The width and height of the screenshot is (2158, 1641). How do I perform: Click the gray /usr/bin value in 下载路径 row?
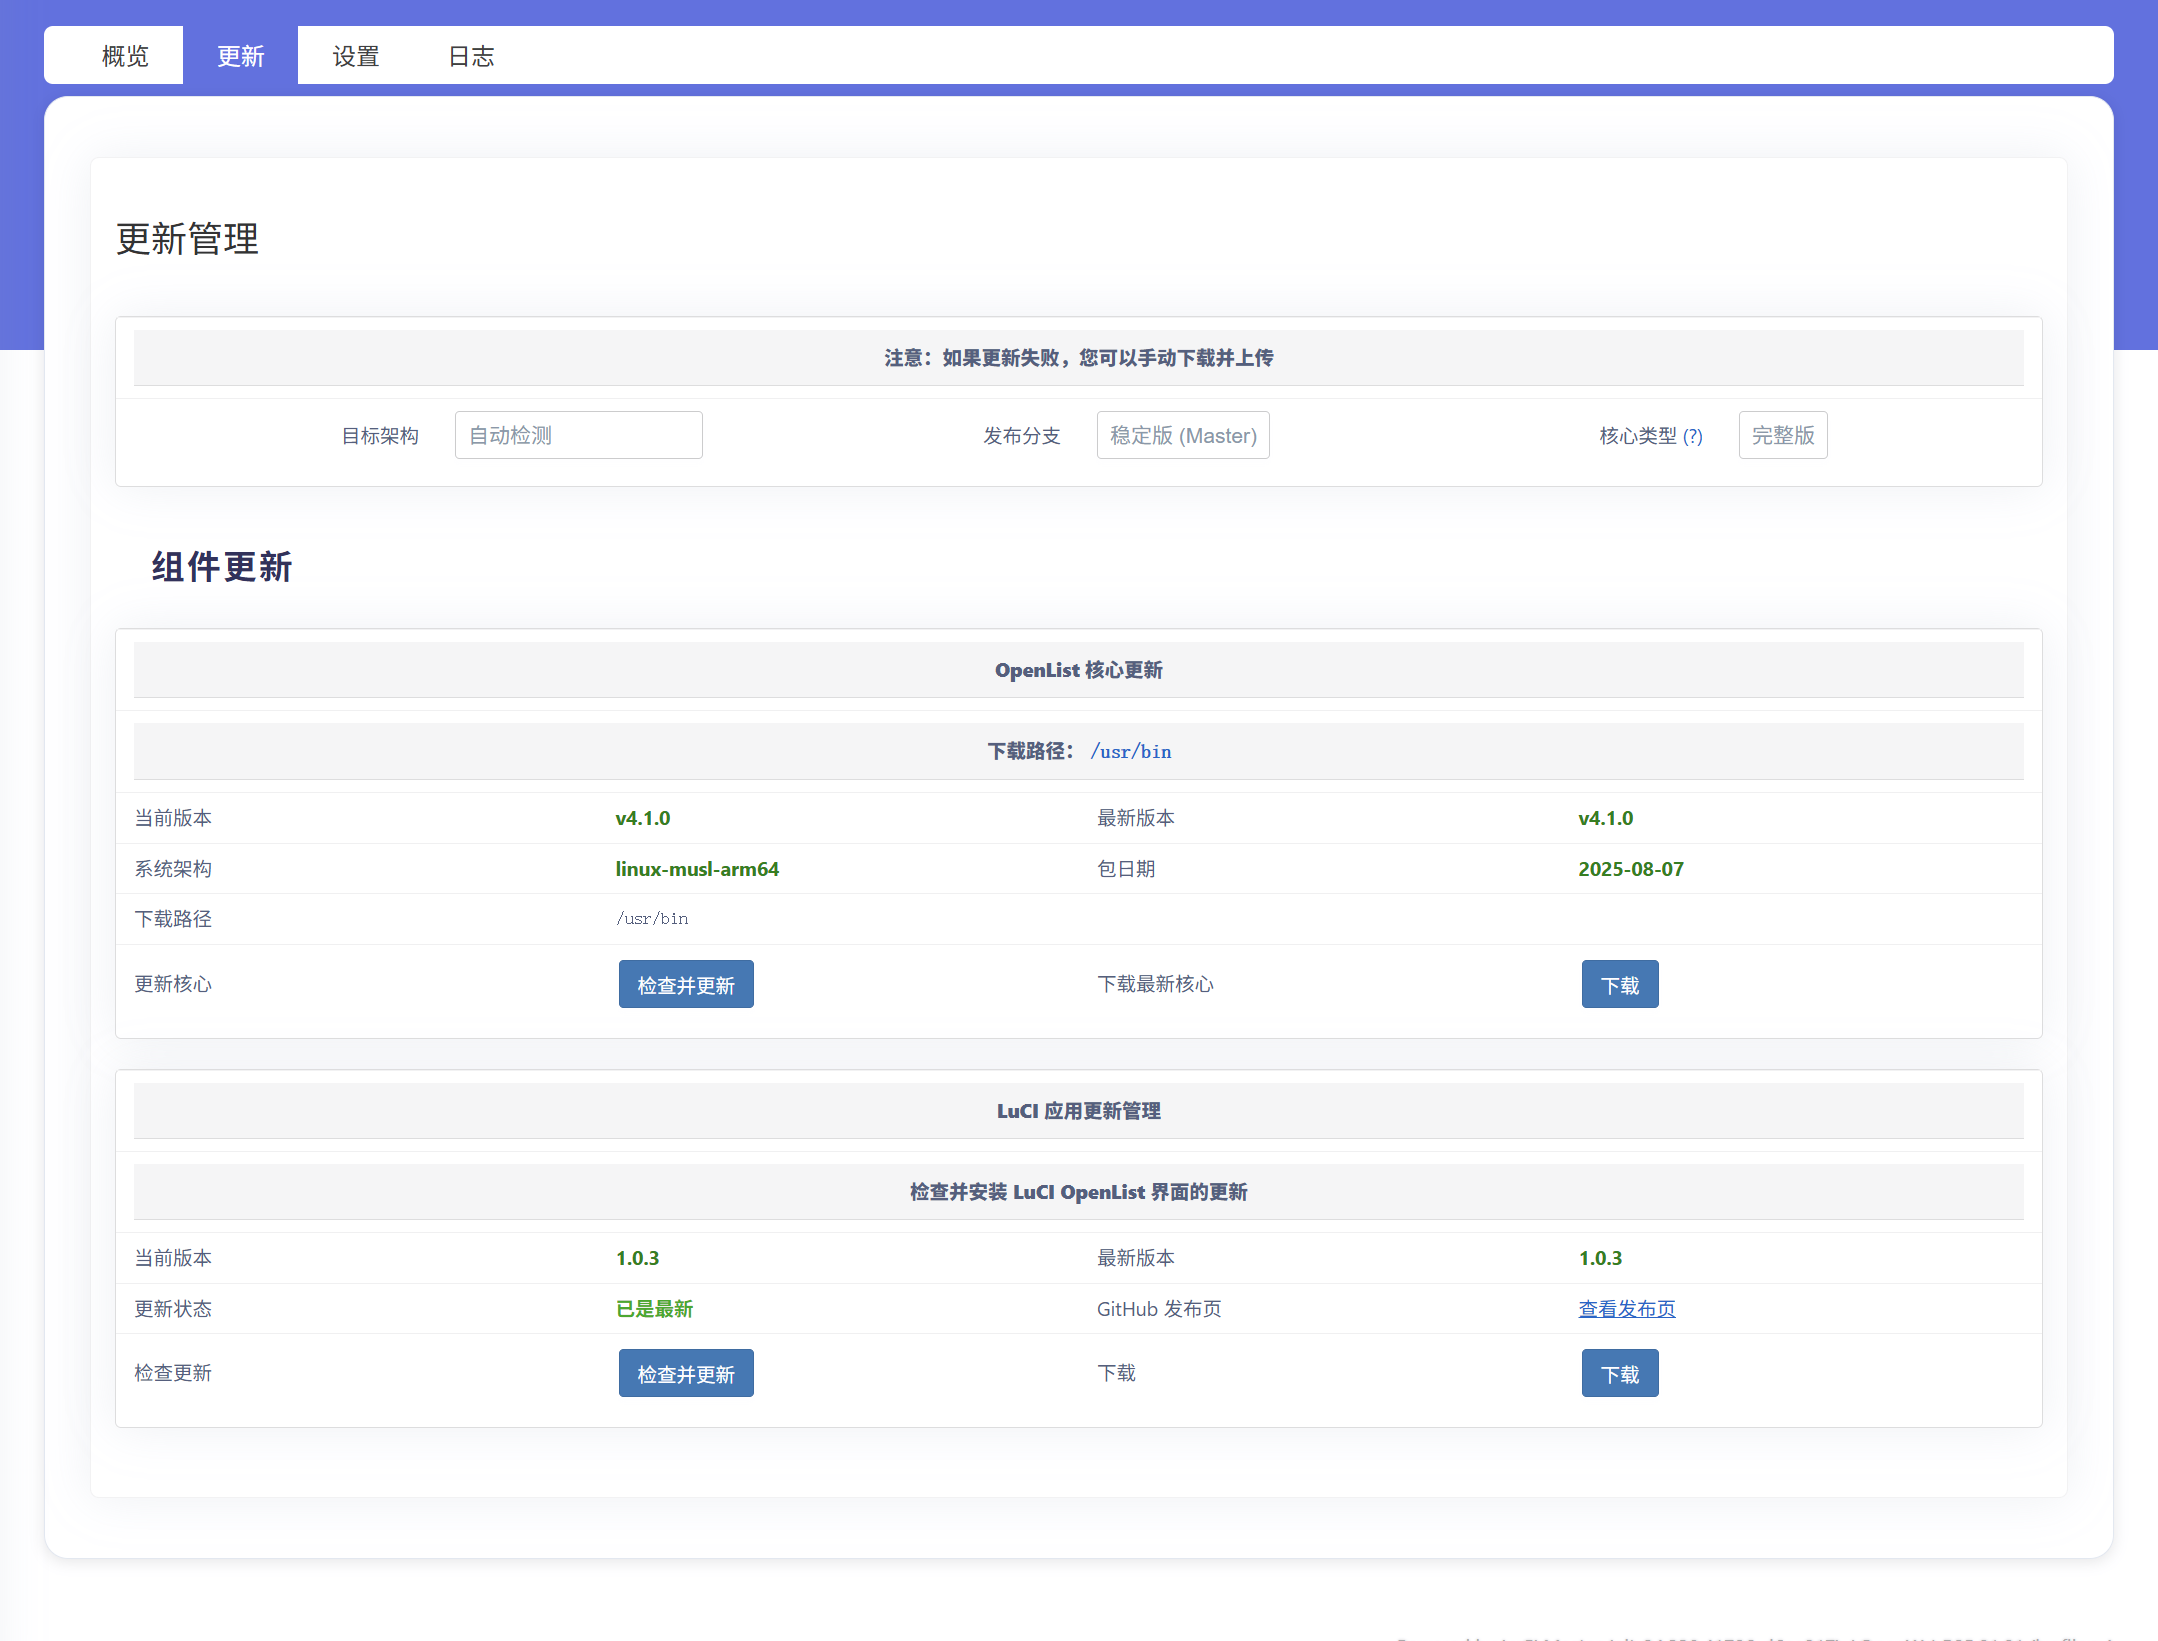coord(652,919)
